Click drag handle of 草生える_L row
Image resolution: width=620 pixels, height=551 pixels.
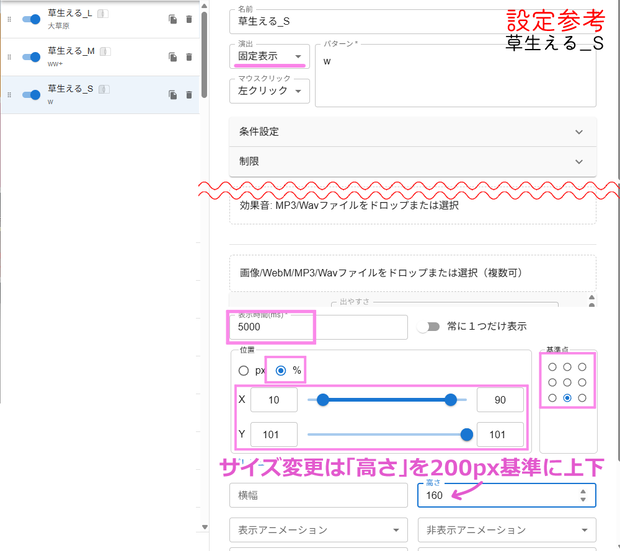[9, 19]
